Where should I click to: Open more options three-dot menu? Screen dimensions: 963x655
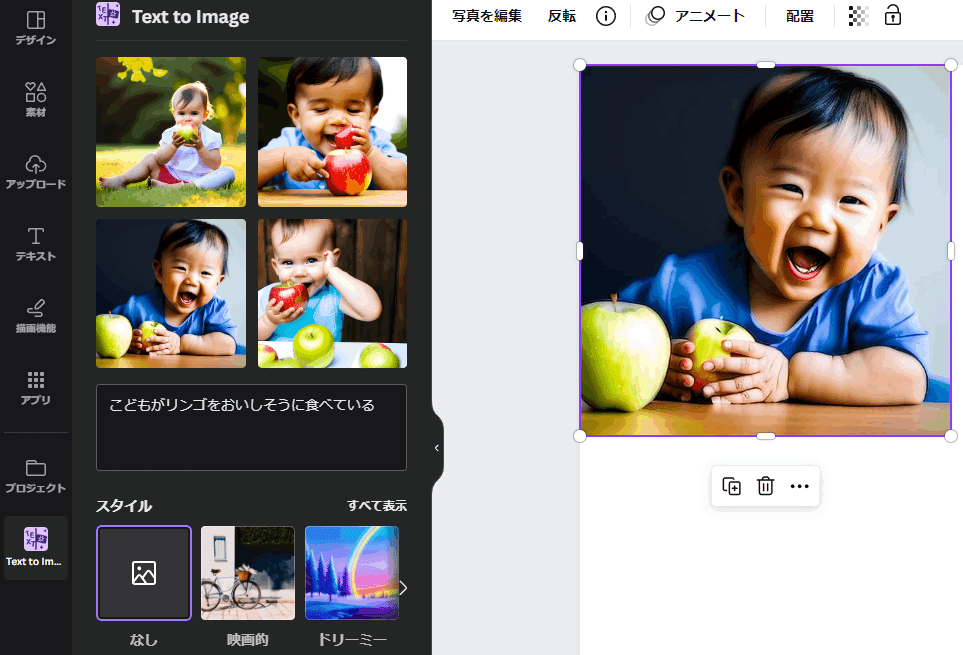(x=799, y=486)
